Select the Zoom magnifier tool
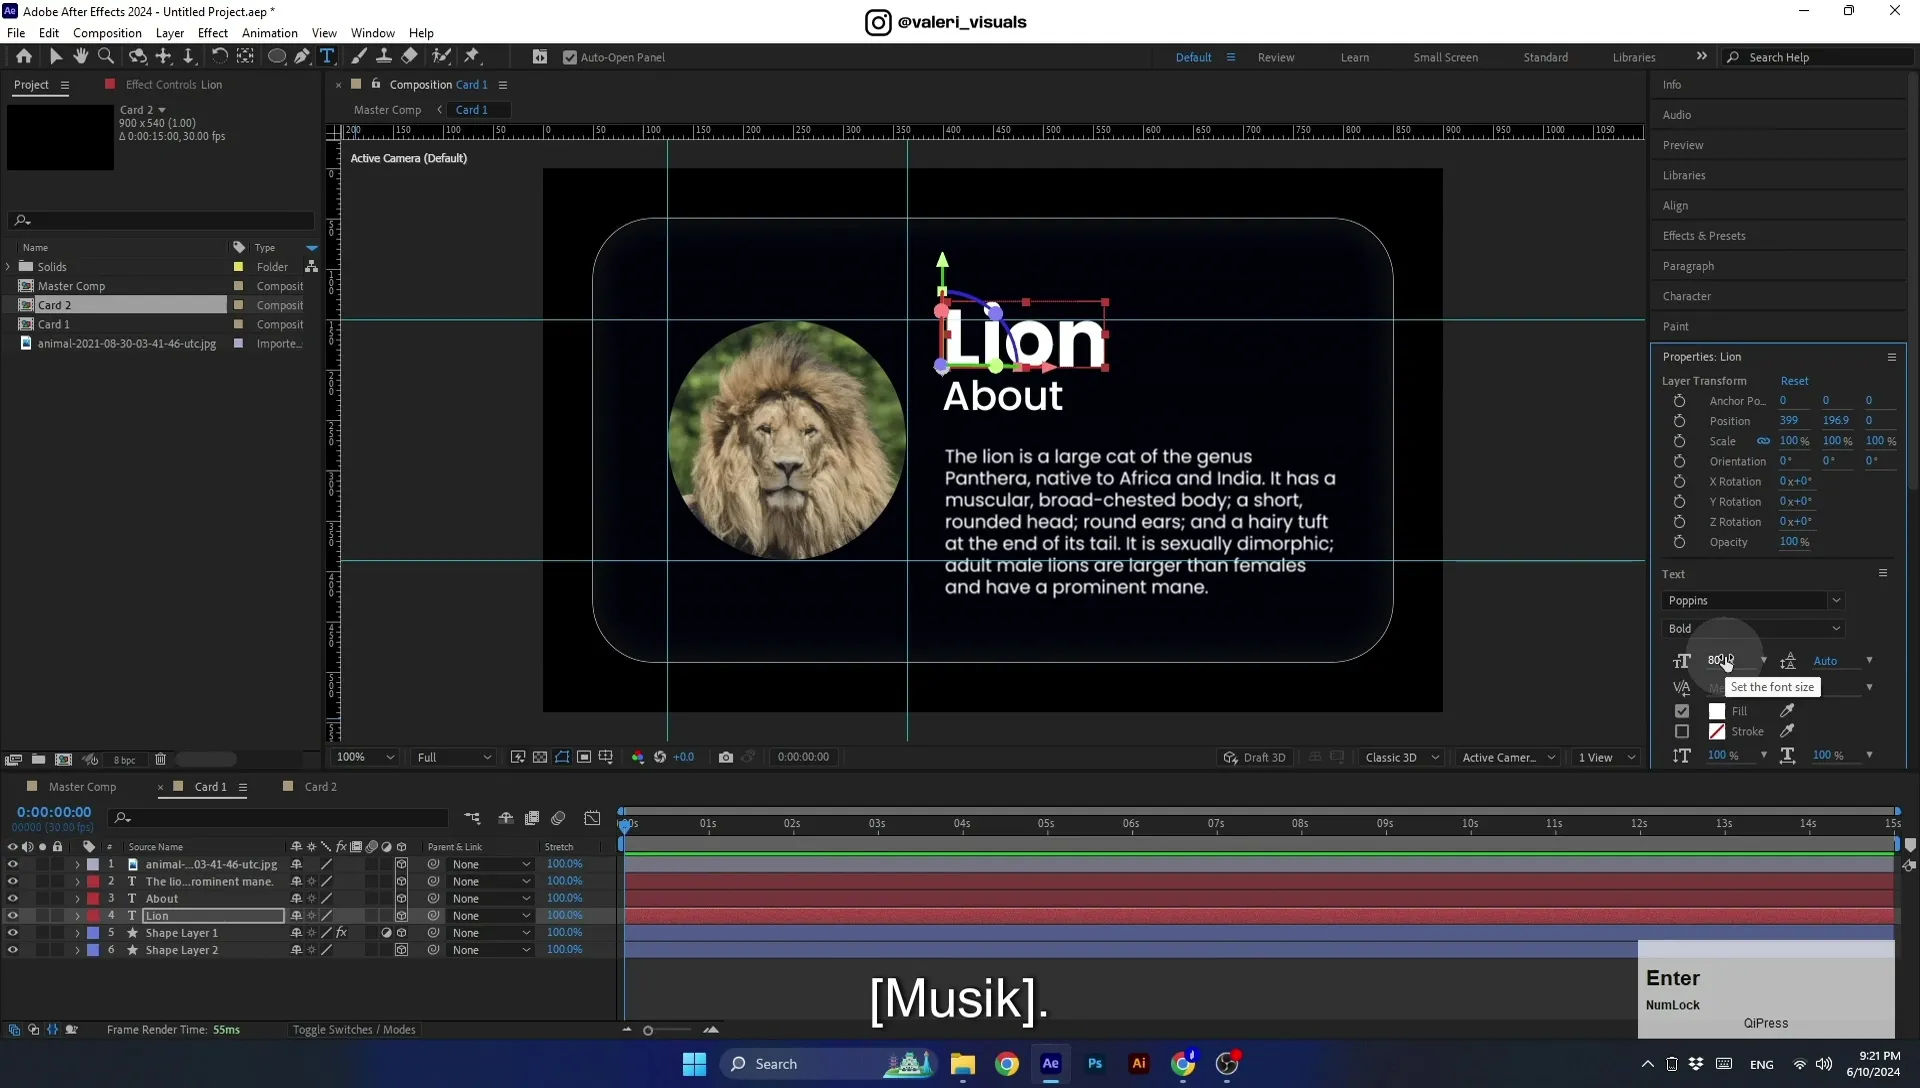This screenshot has height=1088, width=1920. (x=106, y=57)
